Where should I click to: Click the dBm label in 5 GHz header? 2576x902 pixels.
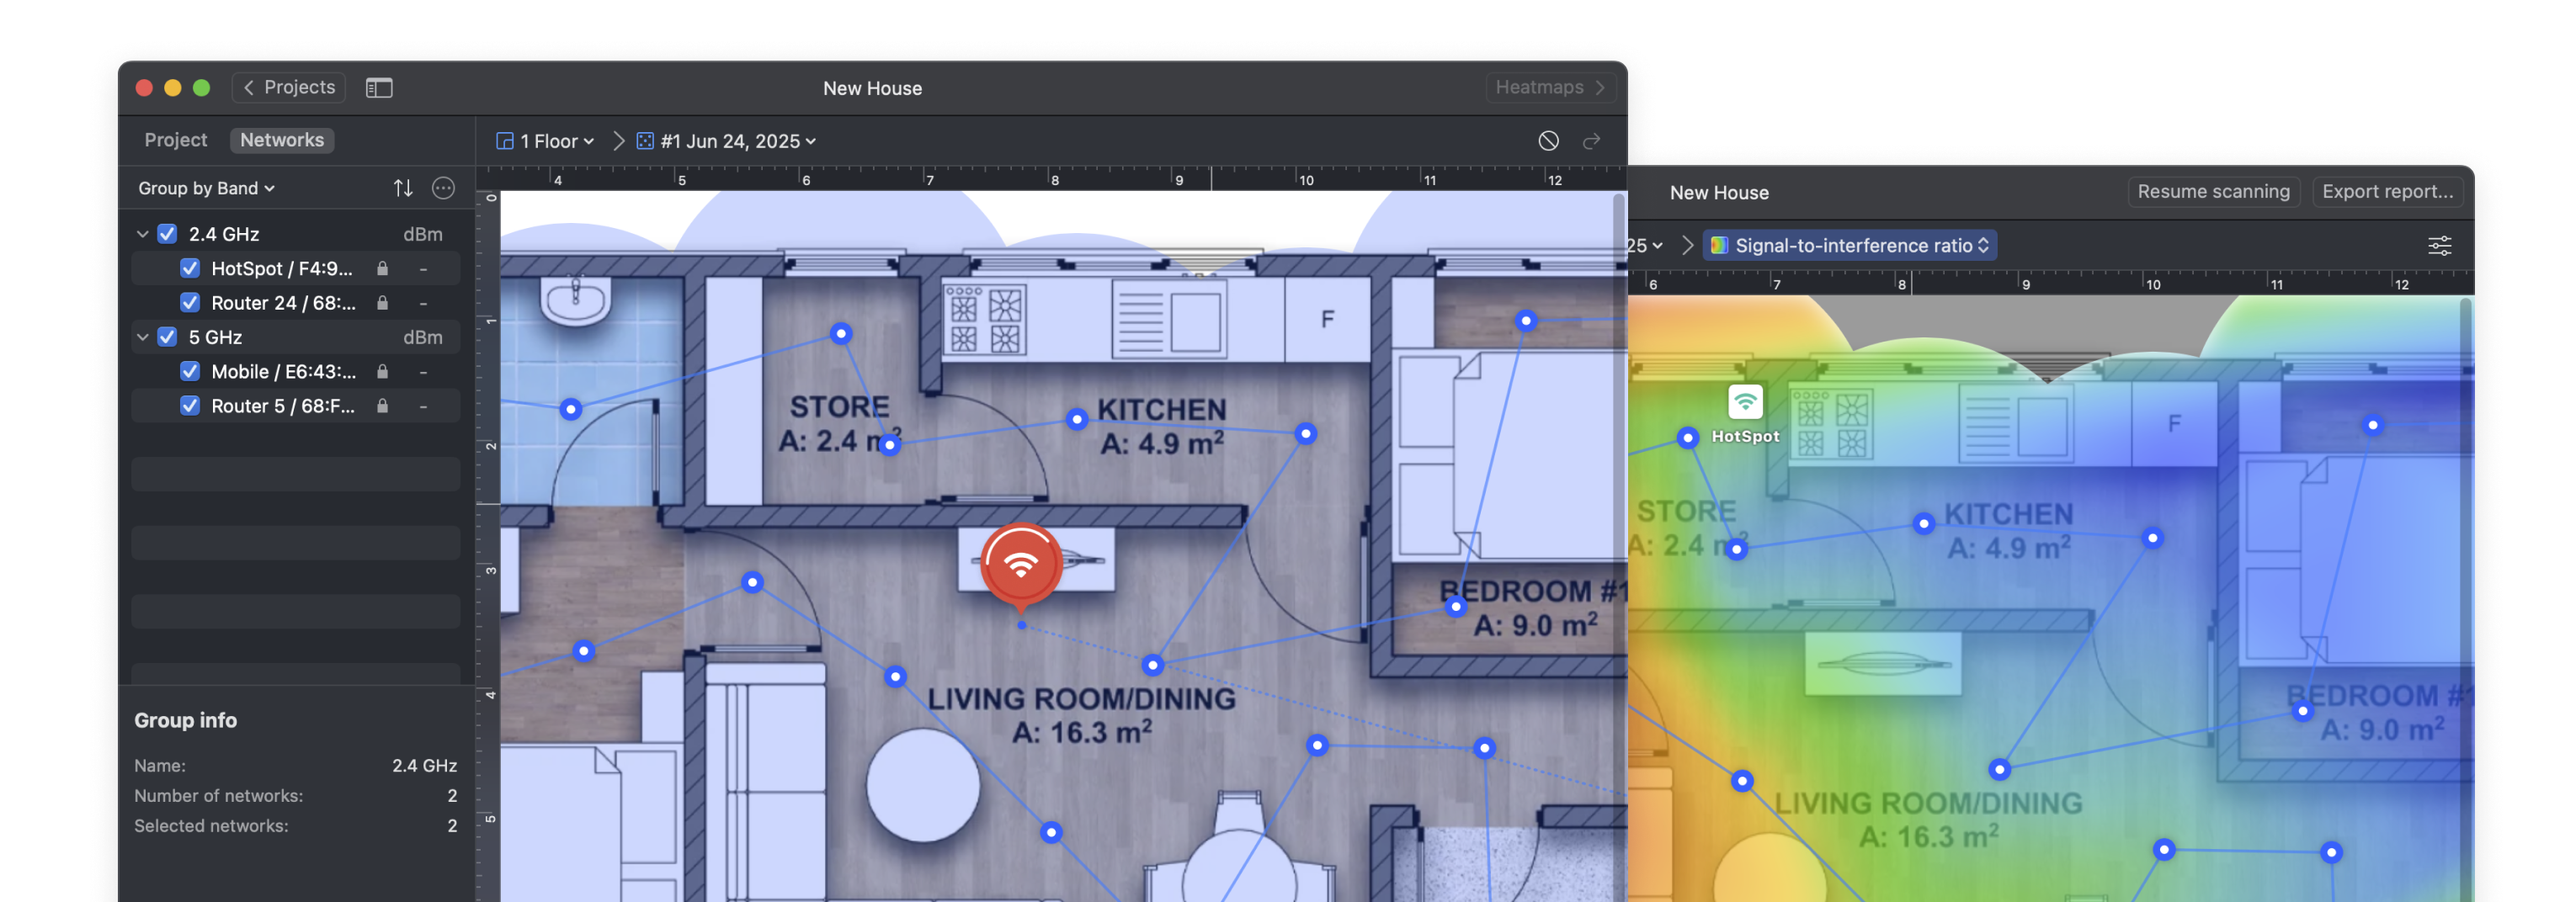[422, 337]
